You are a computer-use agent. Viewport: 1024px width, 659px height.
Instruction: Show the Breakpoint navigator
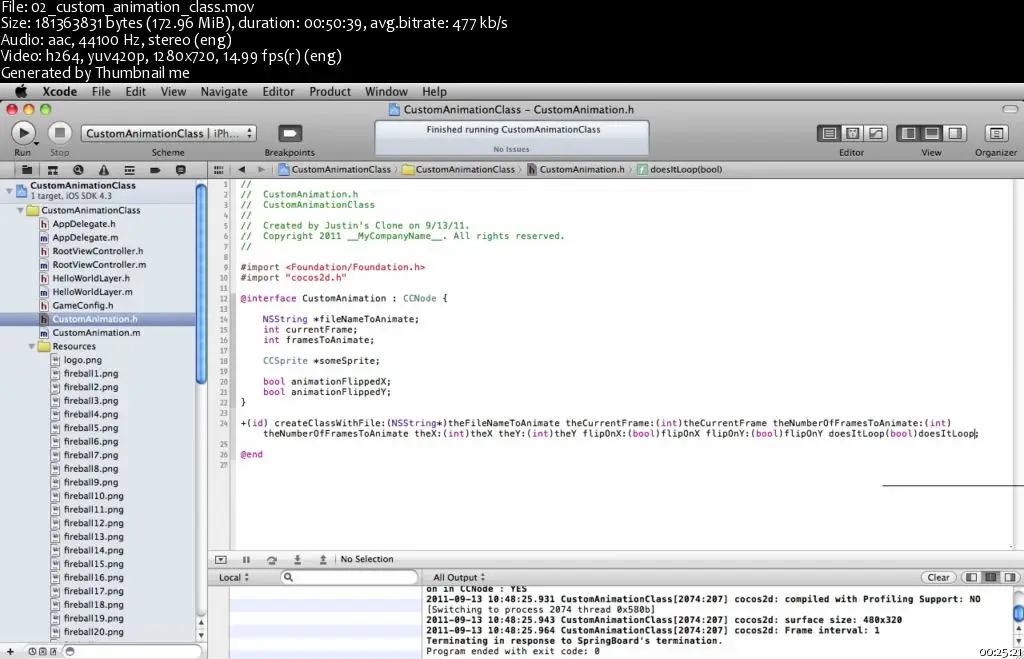pos(155,170)
